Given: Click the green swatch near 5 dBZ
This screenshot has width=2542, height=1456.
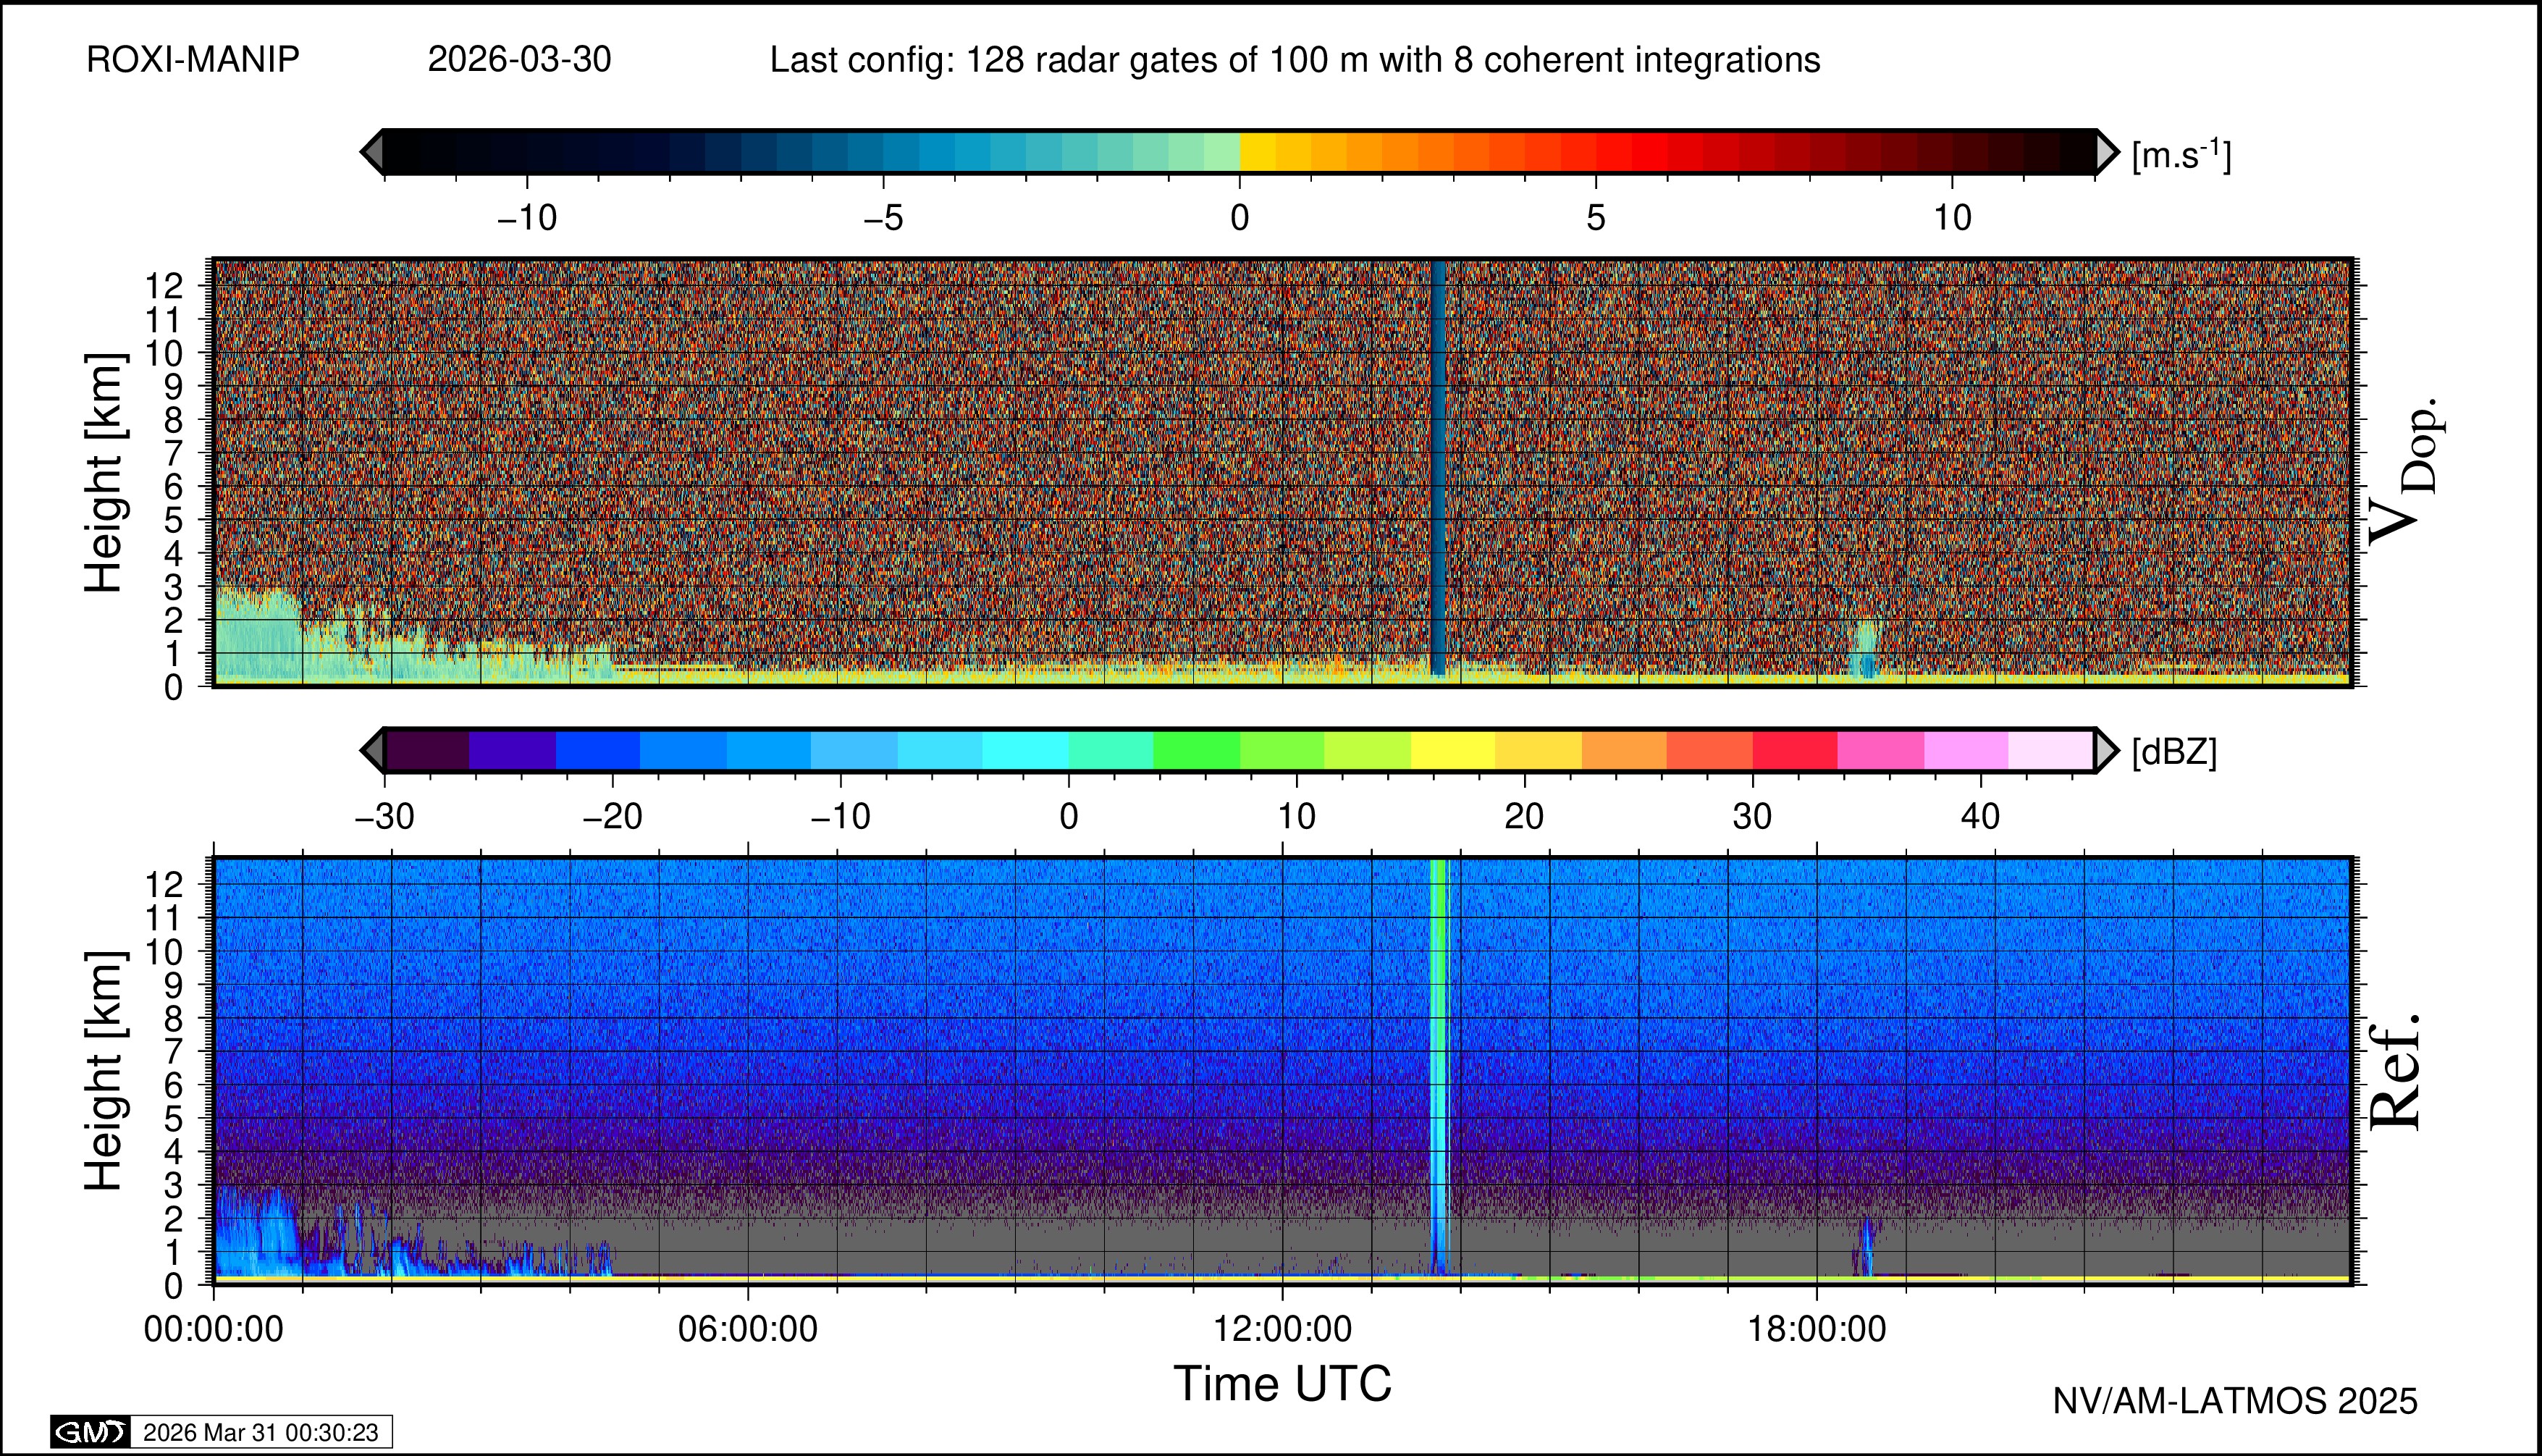Looking at the screenshot, I should click(x=1196, y=750).
